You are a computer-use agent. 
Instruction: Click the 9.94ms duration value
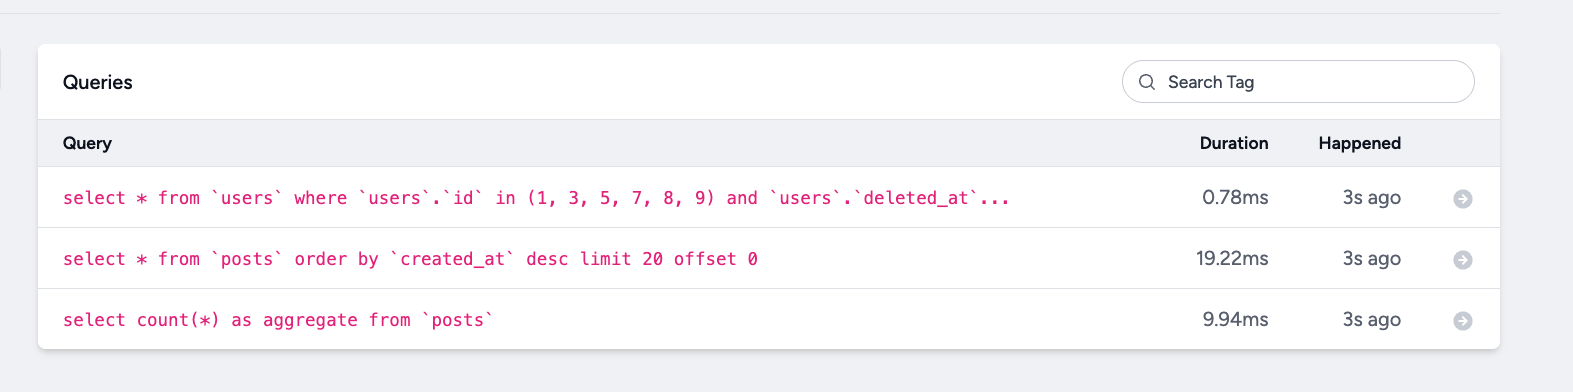(1235, 320)
